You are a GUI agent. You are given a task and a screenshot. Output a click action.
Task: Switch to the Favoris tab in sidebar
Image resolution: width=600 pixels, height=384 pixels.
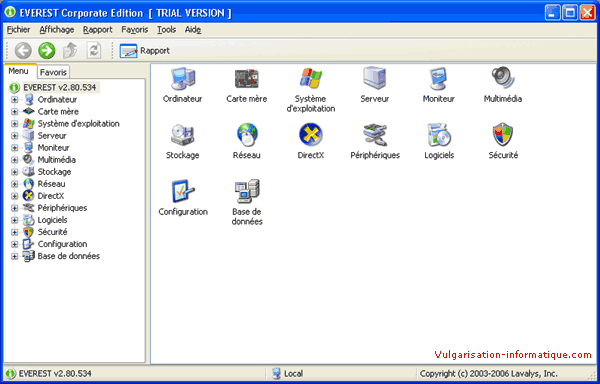click(x=54, y=72)
